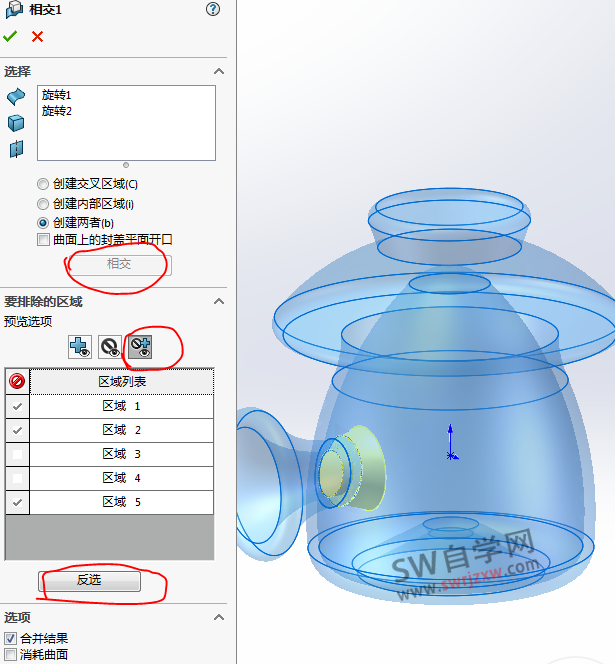Viewport: 615px width, 664px height.
Task: Click the third preview option icon
Action: (139, 346)
